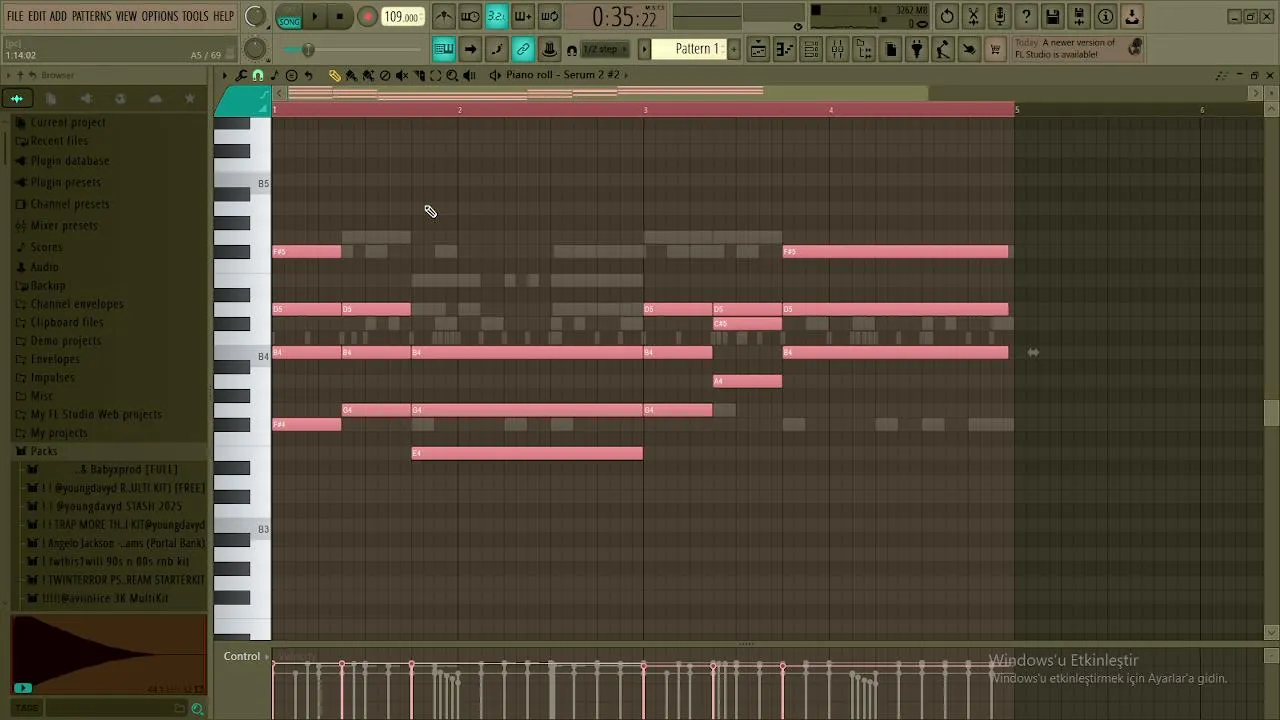Toggle the metronome button
The width and height of the screenshot is (1280, 720).
click(444, 17)
